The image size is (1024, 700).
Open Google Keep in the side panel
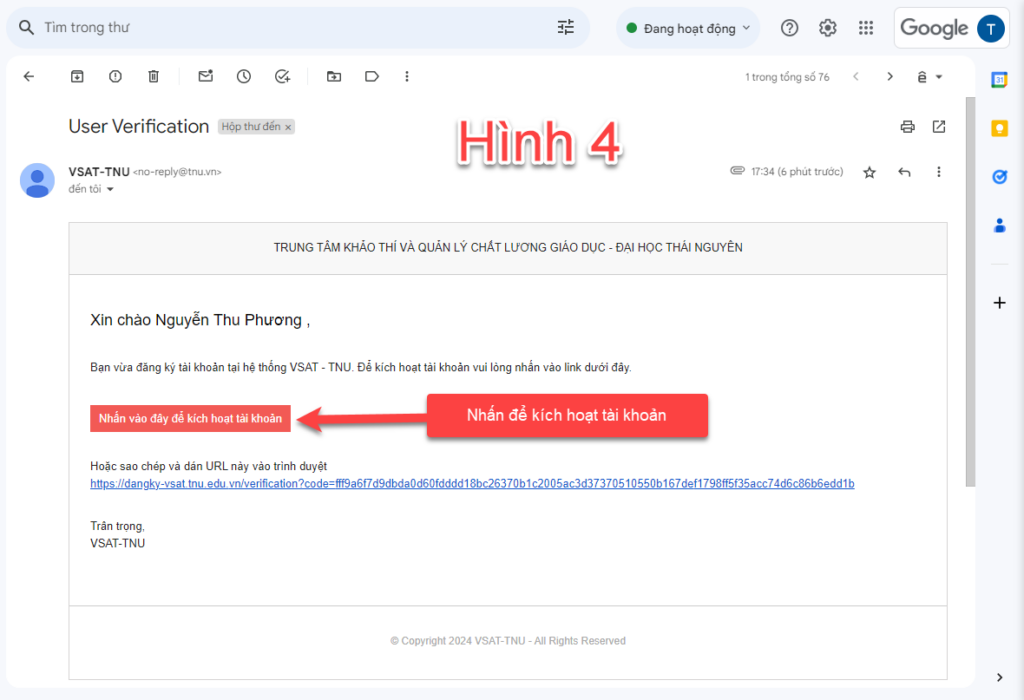click(999, 128)
